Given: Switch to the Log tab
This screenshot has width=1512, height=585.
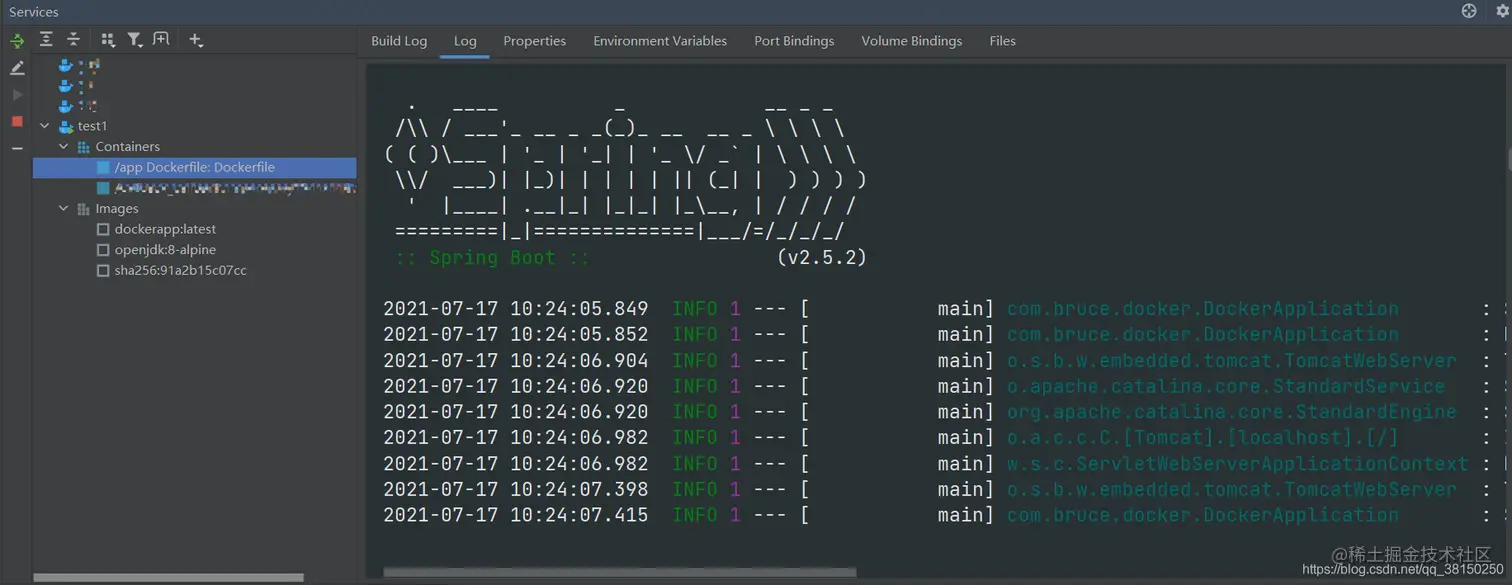Looking at the screenshot, I should pos(465,41).
